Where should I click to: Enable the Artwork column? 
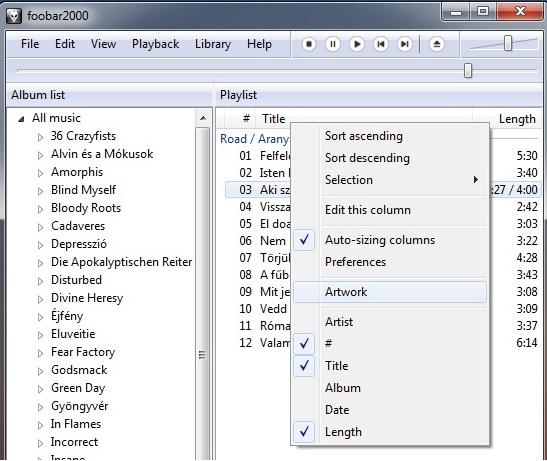point(390,292)
